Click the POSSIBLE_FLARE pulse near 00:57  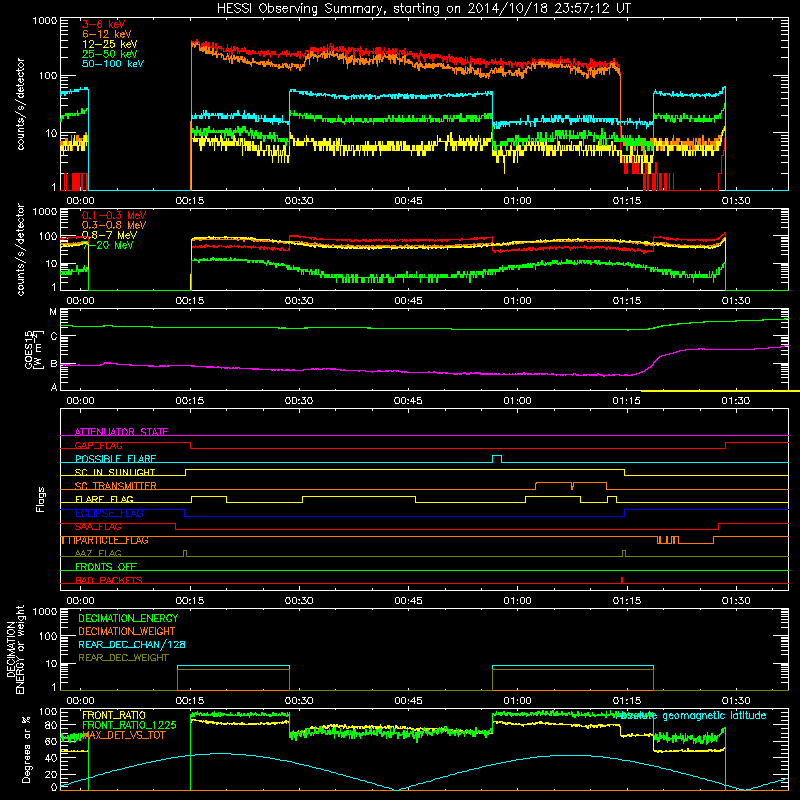tap(497, 459)
